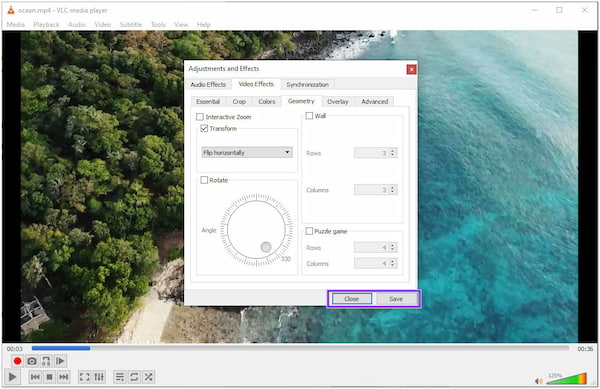600x389 pixels.
Task: Open the Synchronization tab
Action: point(307,85)
